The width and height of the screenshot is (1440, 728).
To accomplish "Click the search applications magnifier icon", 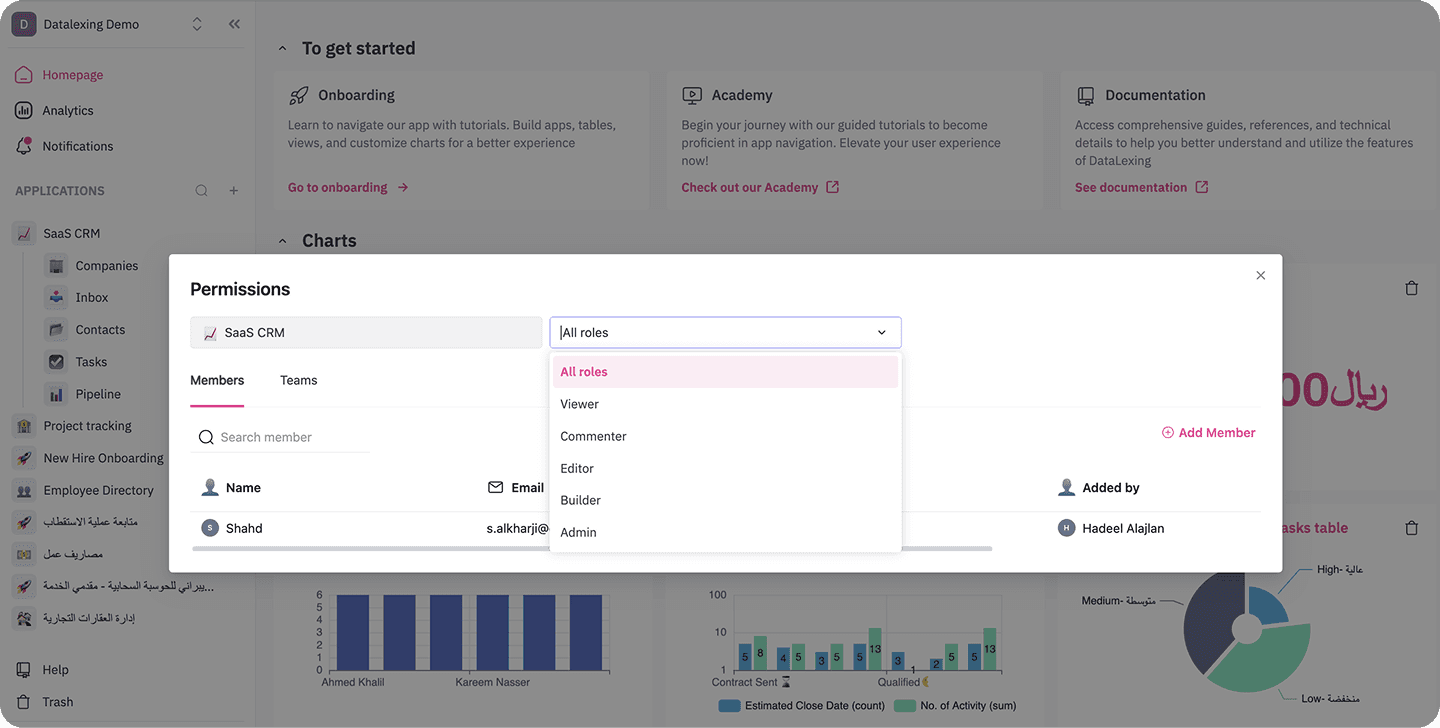I will point(201,191).
